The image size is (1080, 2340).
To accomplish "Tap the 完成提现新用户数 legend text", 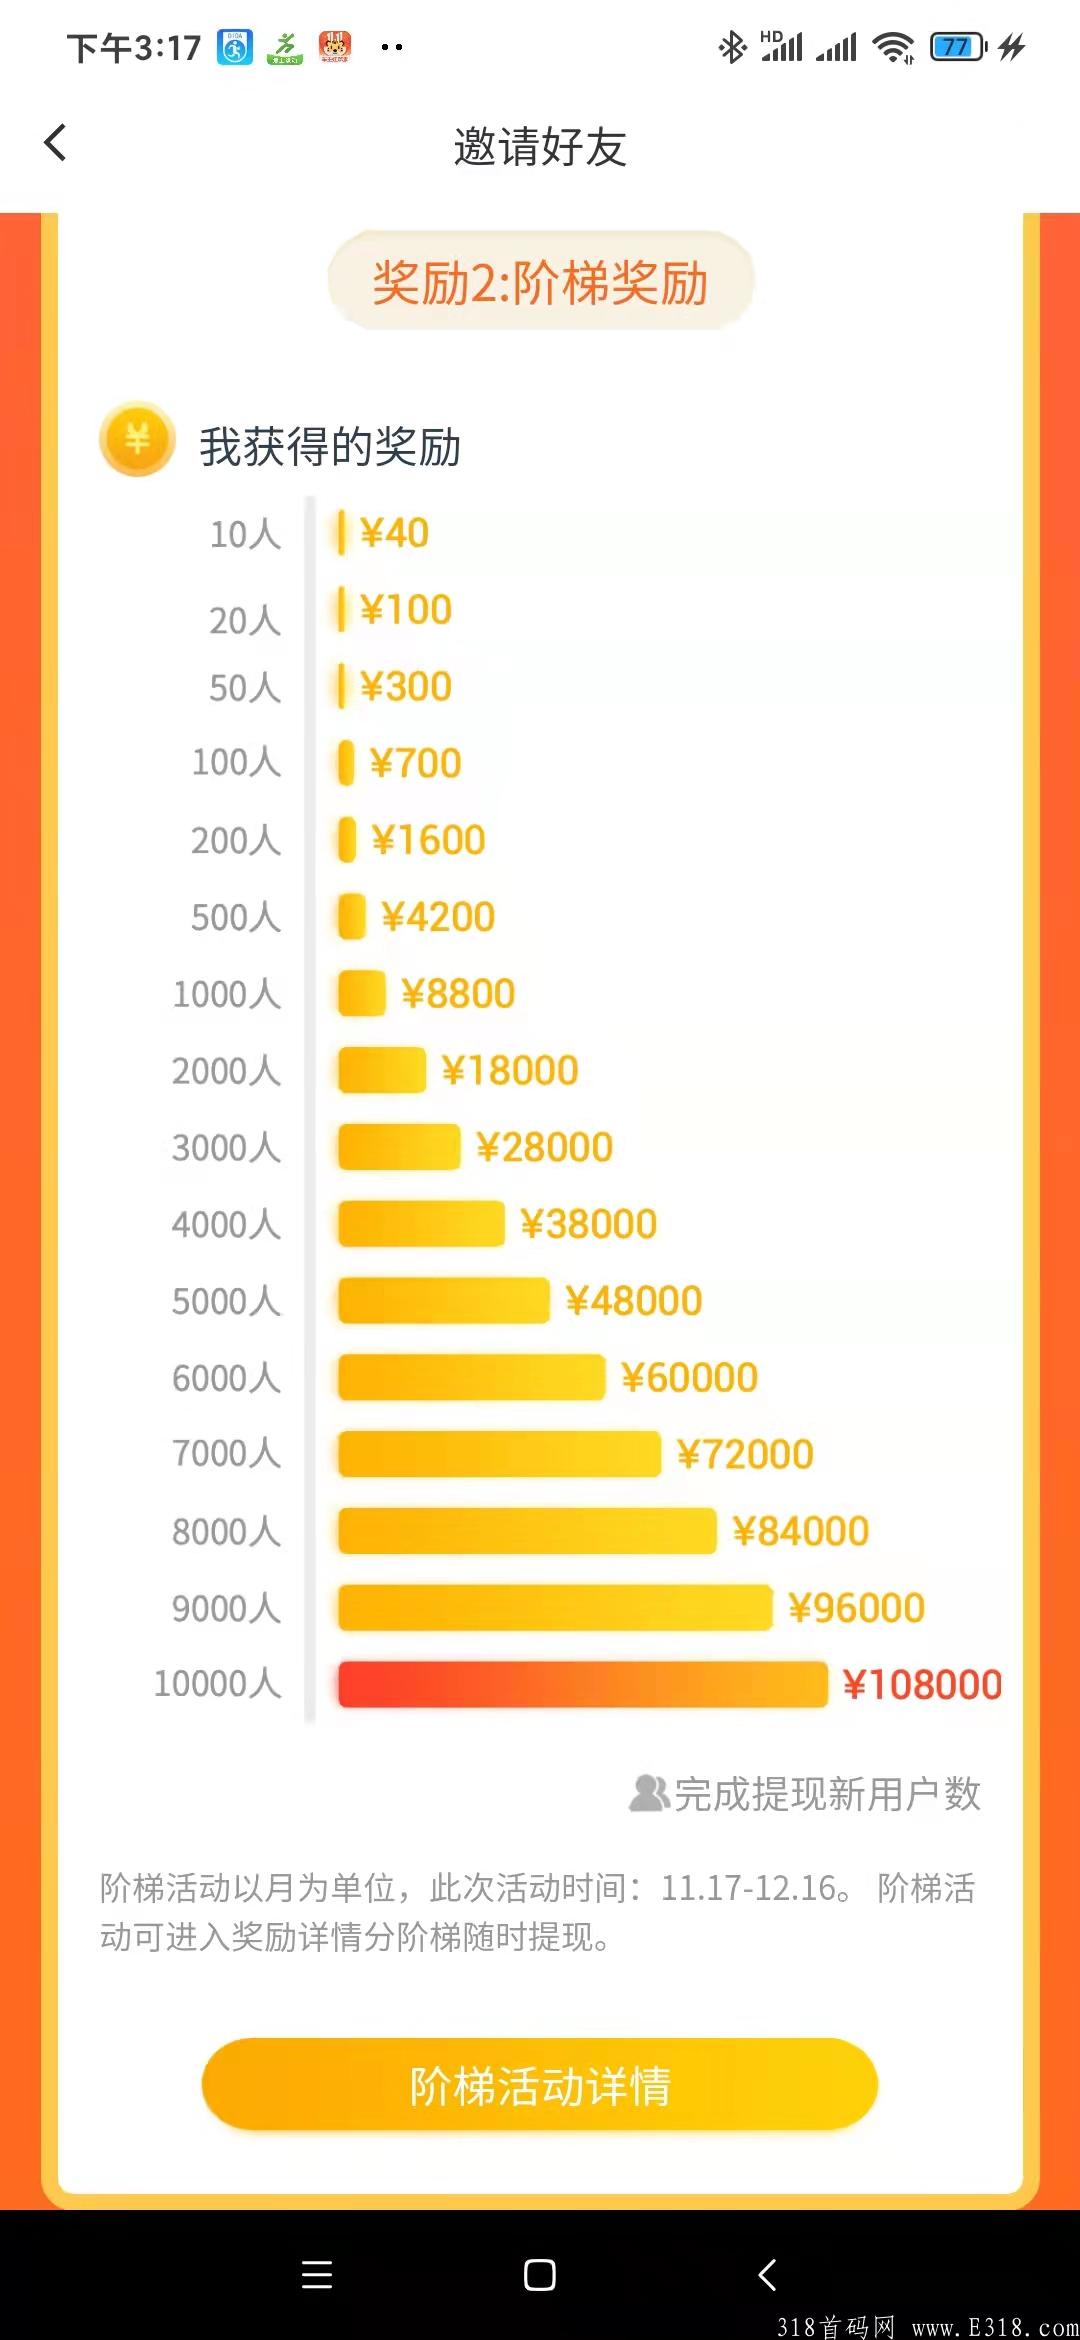I will tap(827, 1794).
